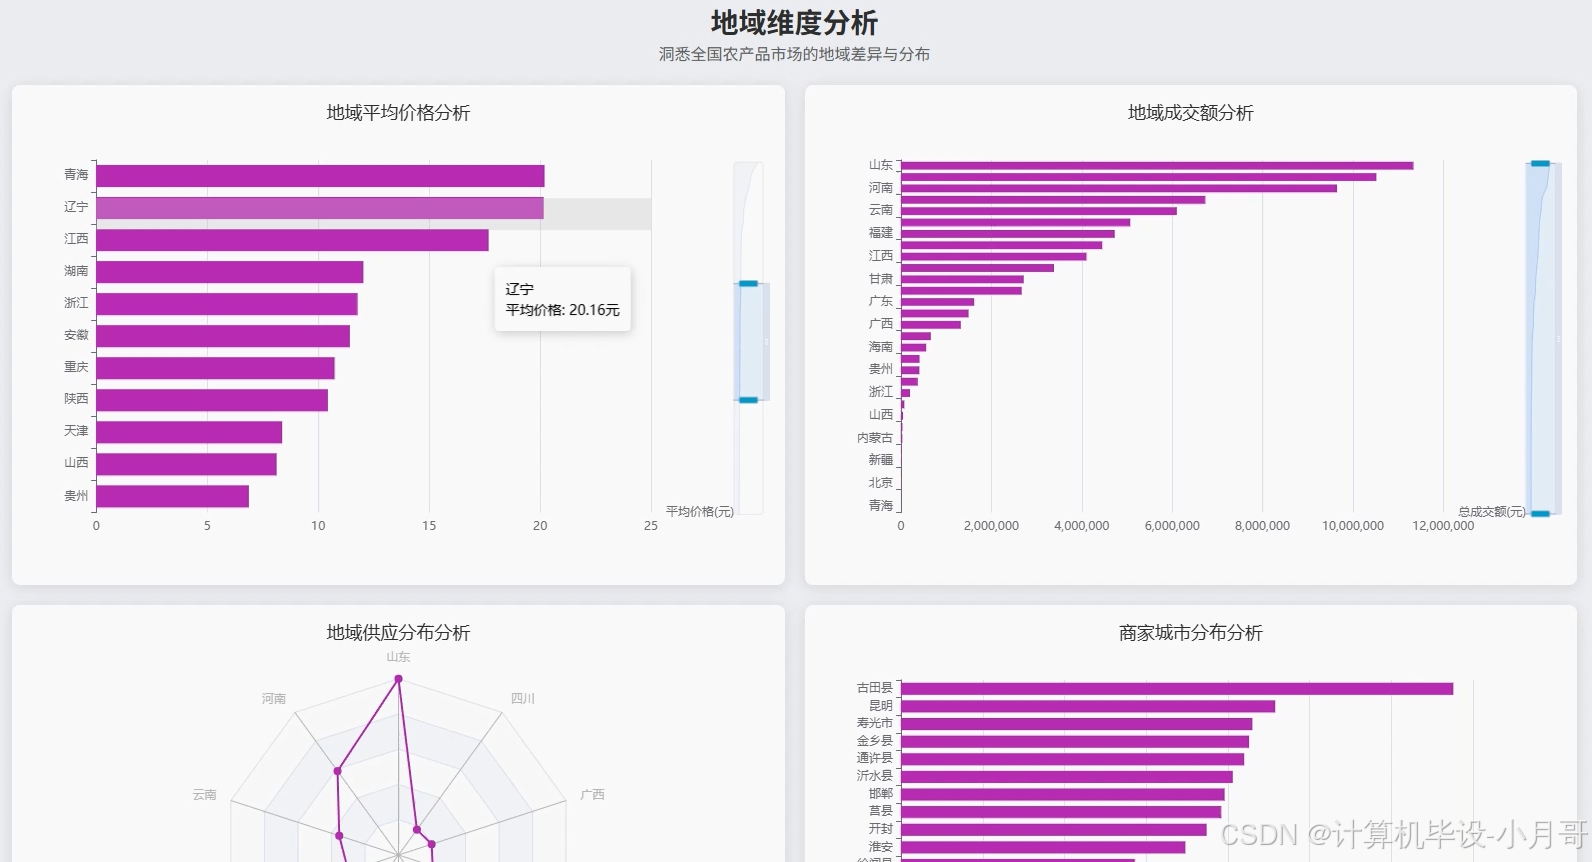Click the 6,000,000 axis tick label

click(1172, 526)
